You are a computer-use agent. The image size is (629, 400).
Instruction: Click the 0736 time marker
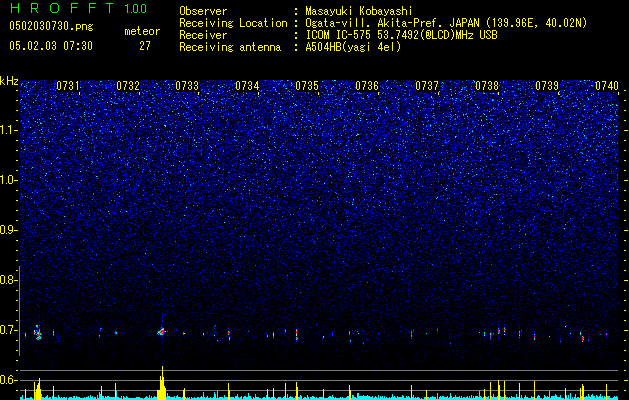(367, 86)
